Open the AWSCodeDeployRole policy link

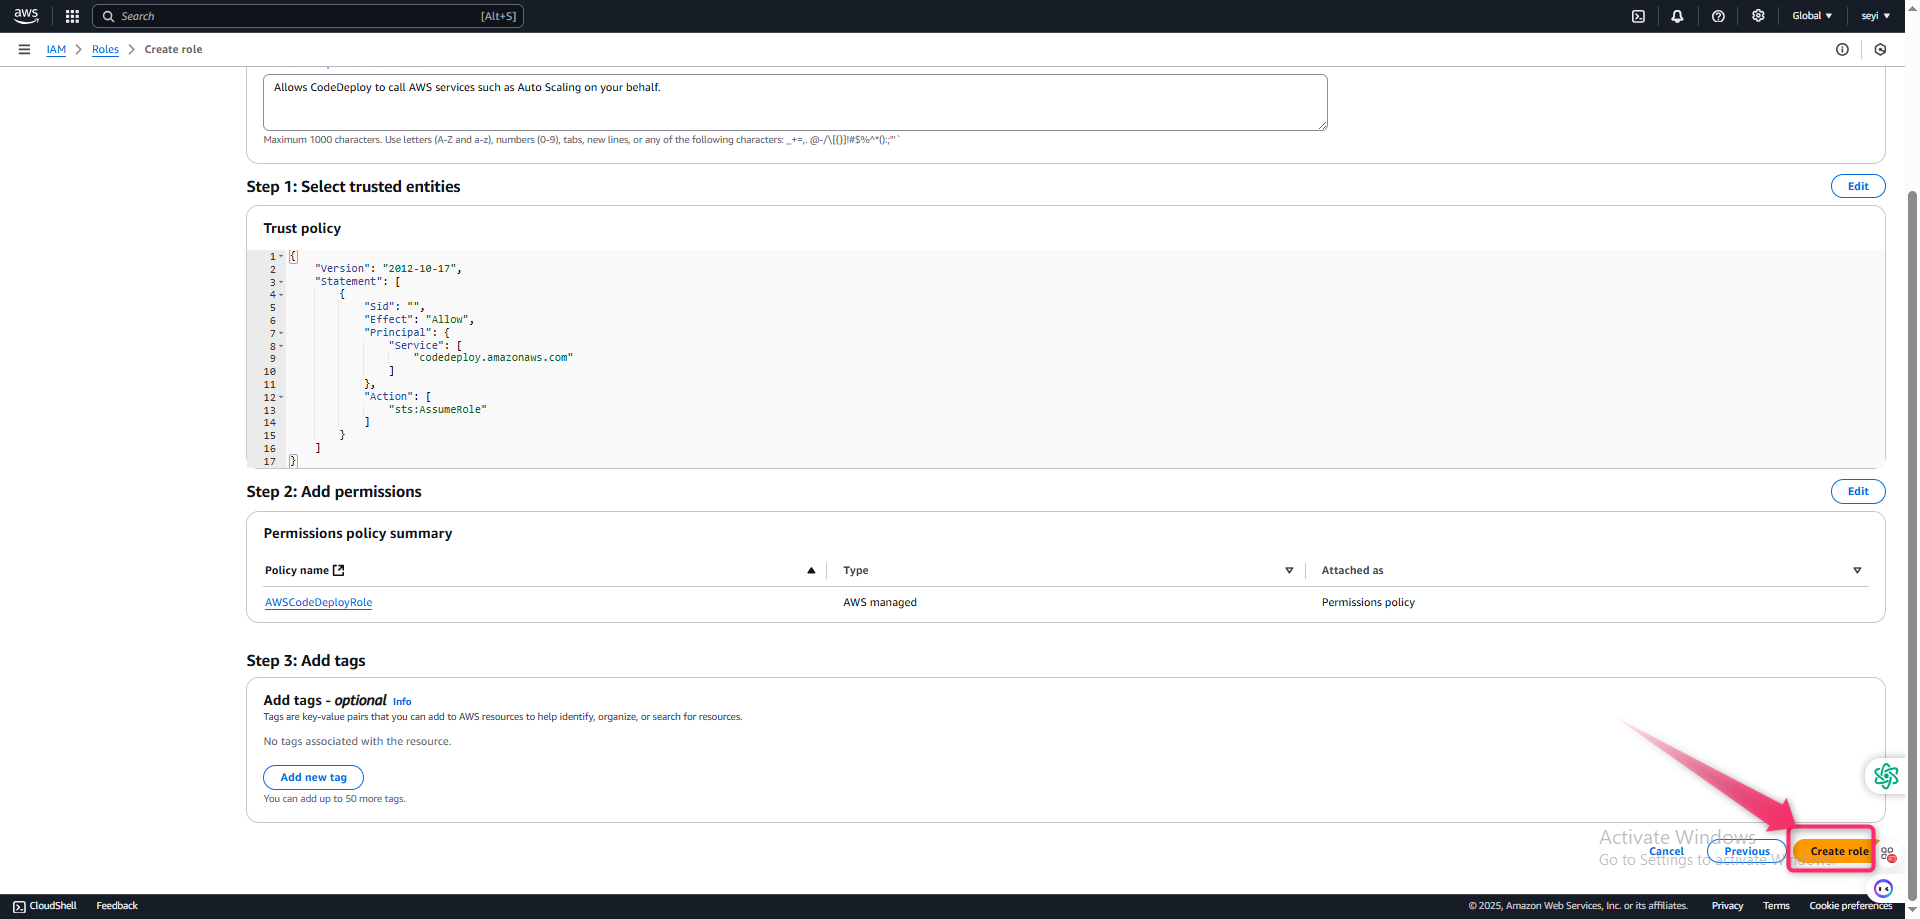click(x=318, y=602)
